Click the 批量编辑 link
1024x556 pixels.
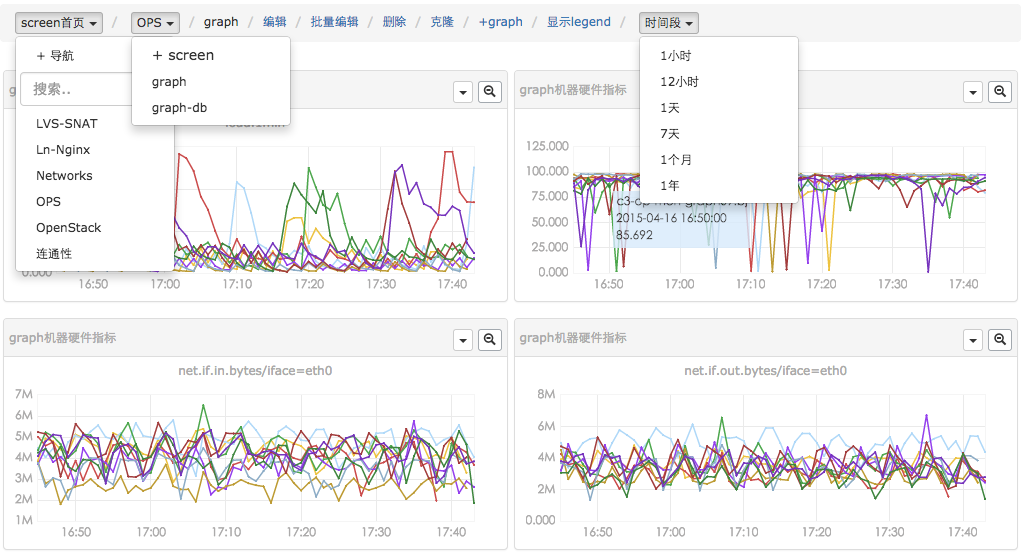pyautogui.click(x=334, y=22)
